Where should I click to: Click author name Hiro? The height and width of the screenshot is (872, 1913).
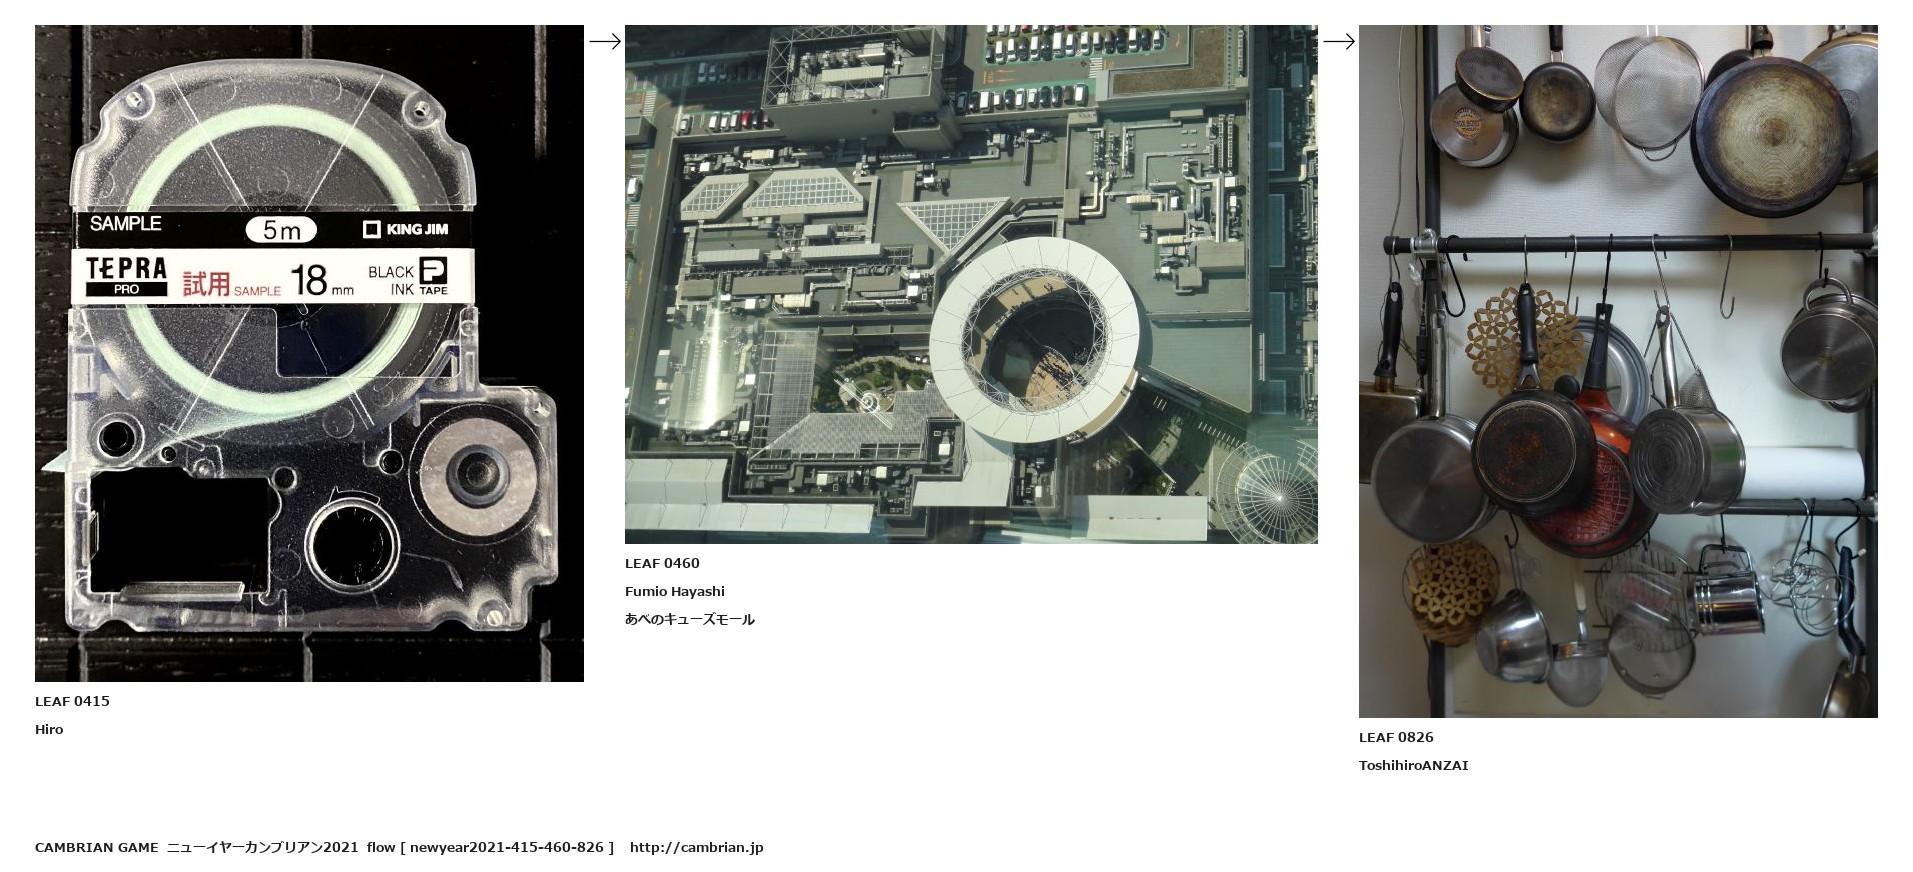click(x=49, y=729)
